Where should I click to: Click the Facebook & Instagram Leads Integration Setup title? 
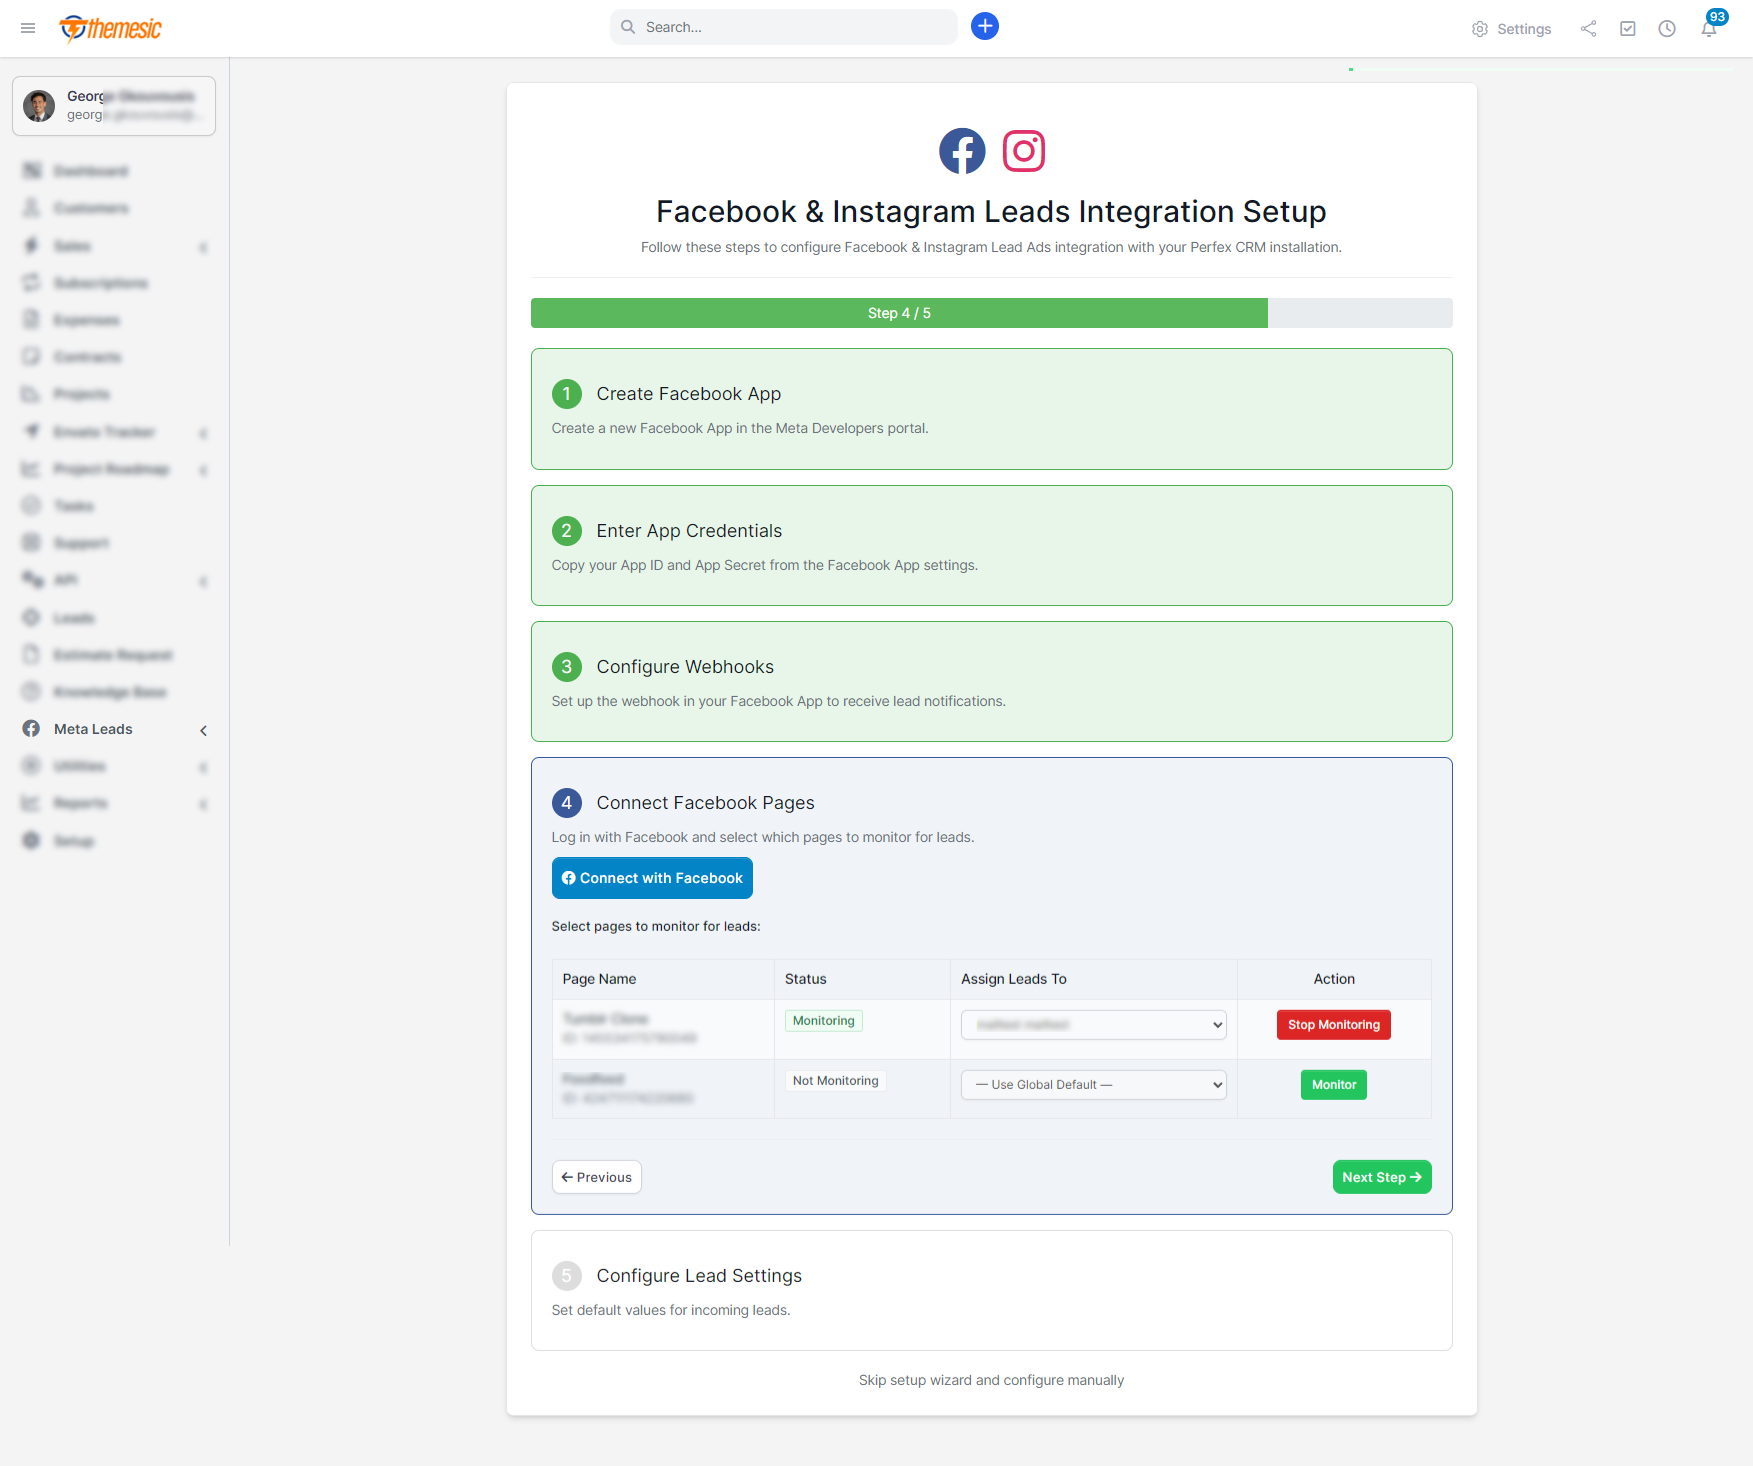pos(992,212)
